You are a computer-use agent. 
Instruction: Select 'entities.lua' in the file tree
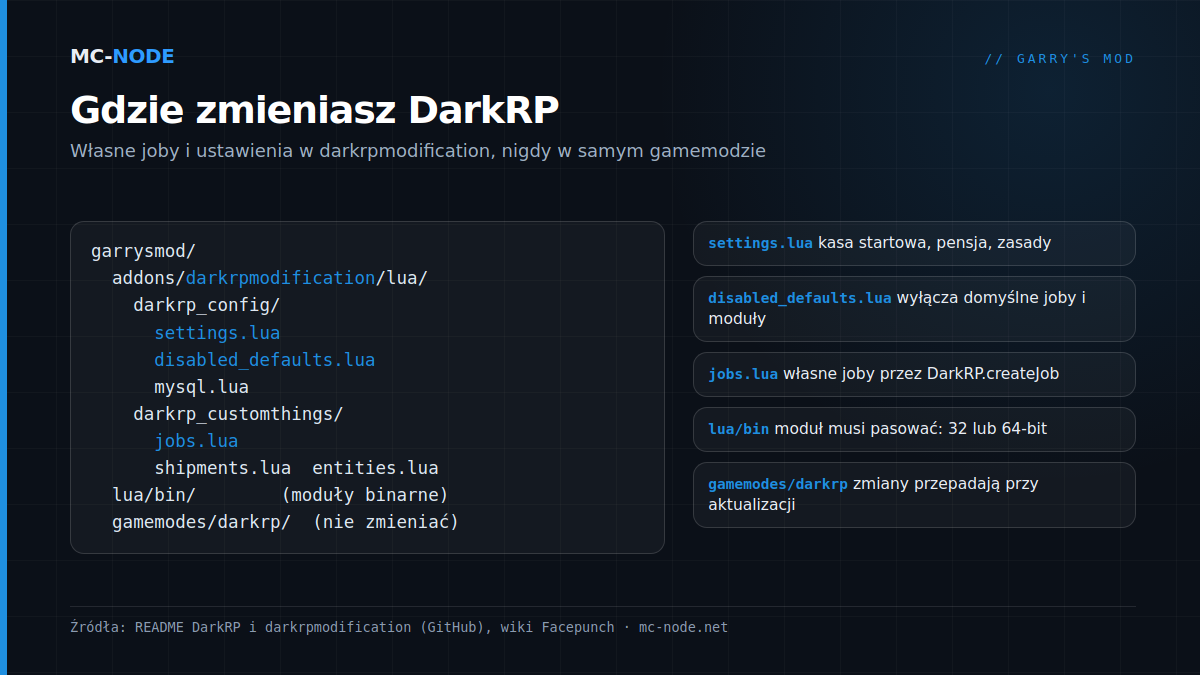(375, 467)
